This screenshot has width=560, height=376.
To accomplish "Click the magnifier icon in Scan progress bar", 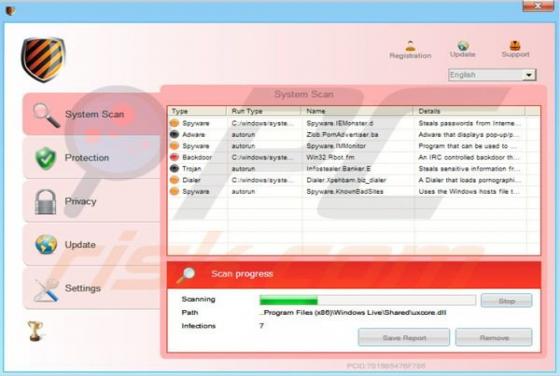I will [186, 275].
